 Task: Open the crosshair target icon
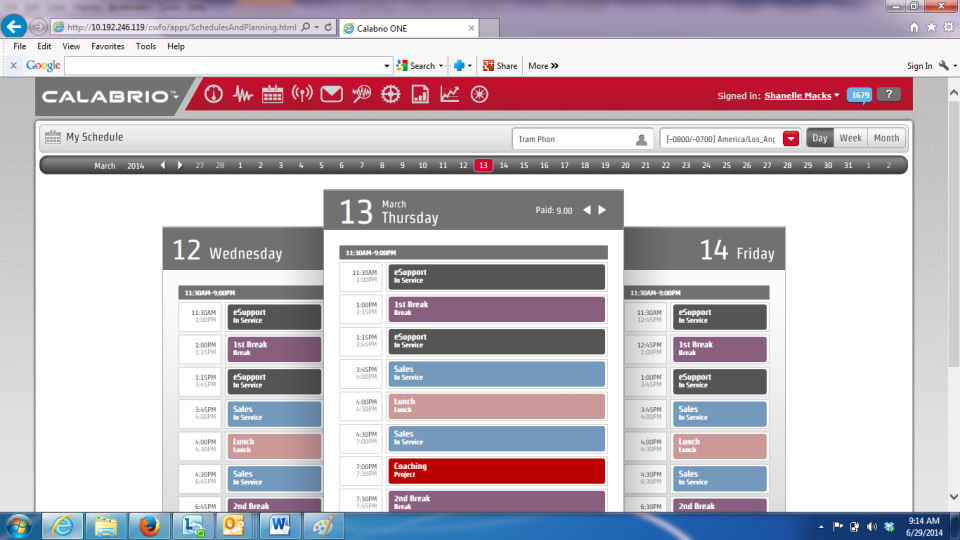(x=391, y=94)
